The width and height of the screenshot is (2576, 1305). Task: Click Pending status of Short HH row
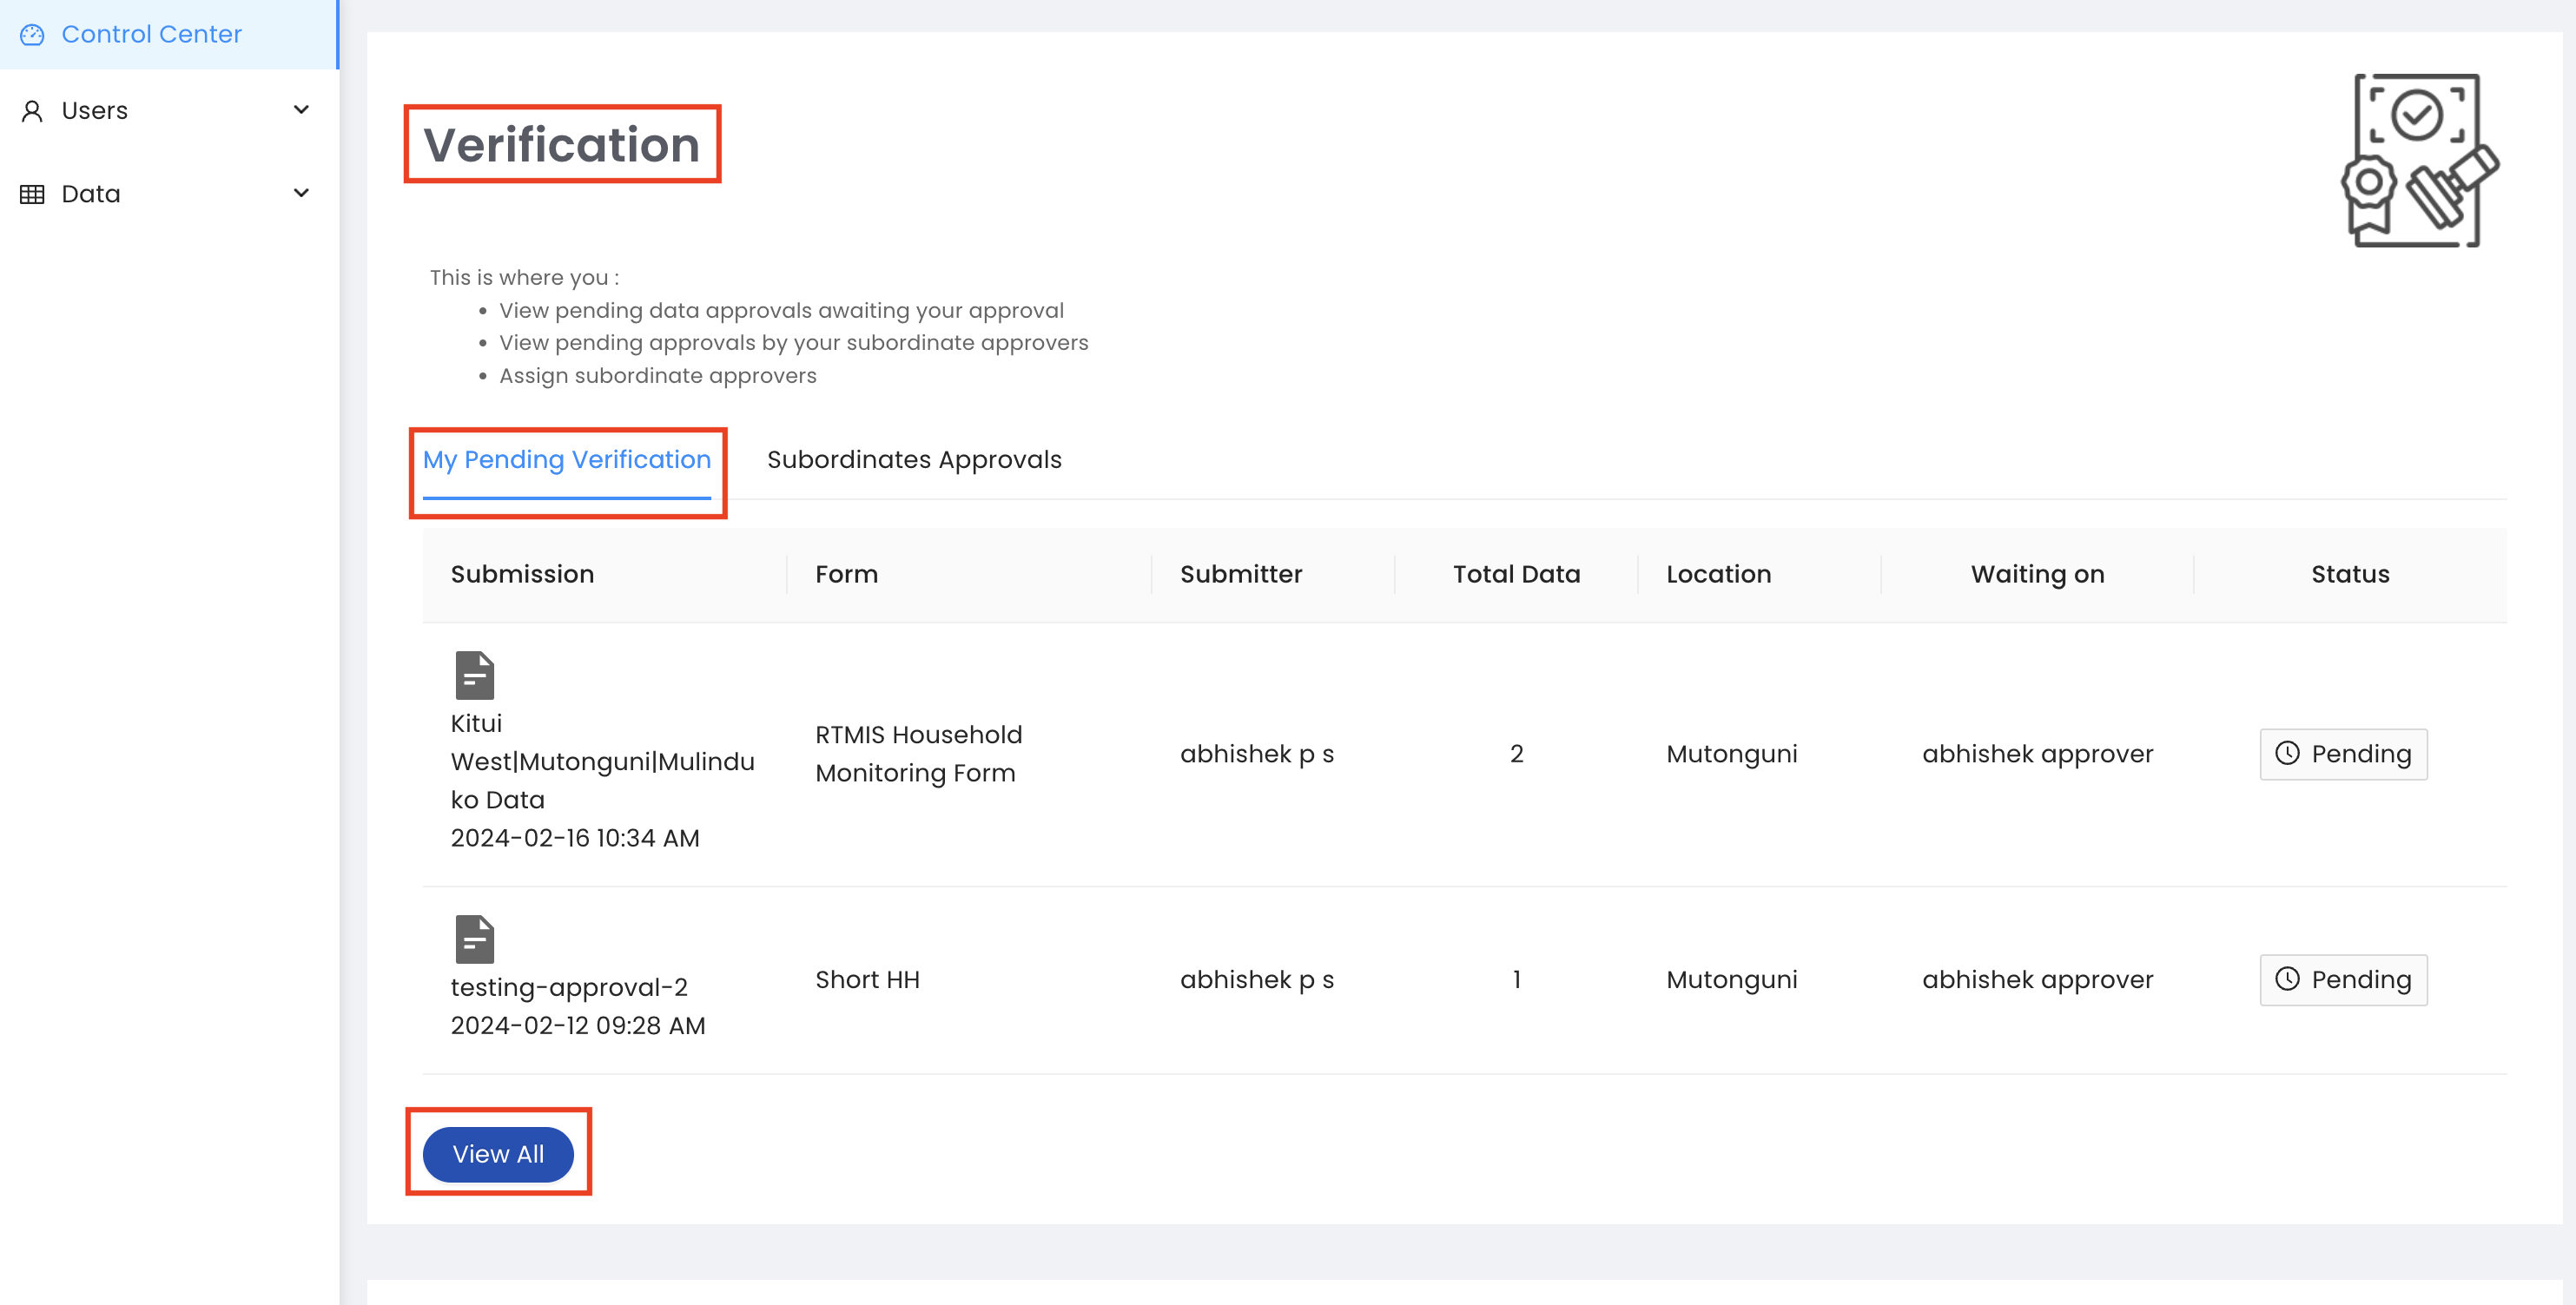(x=2343, y=980)
